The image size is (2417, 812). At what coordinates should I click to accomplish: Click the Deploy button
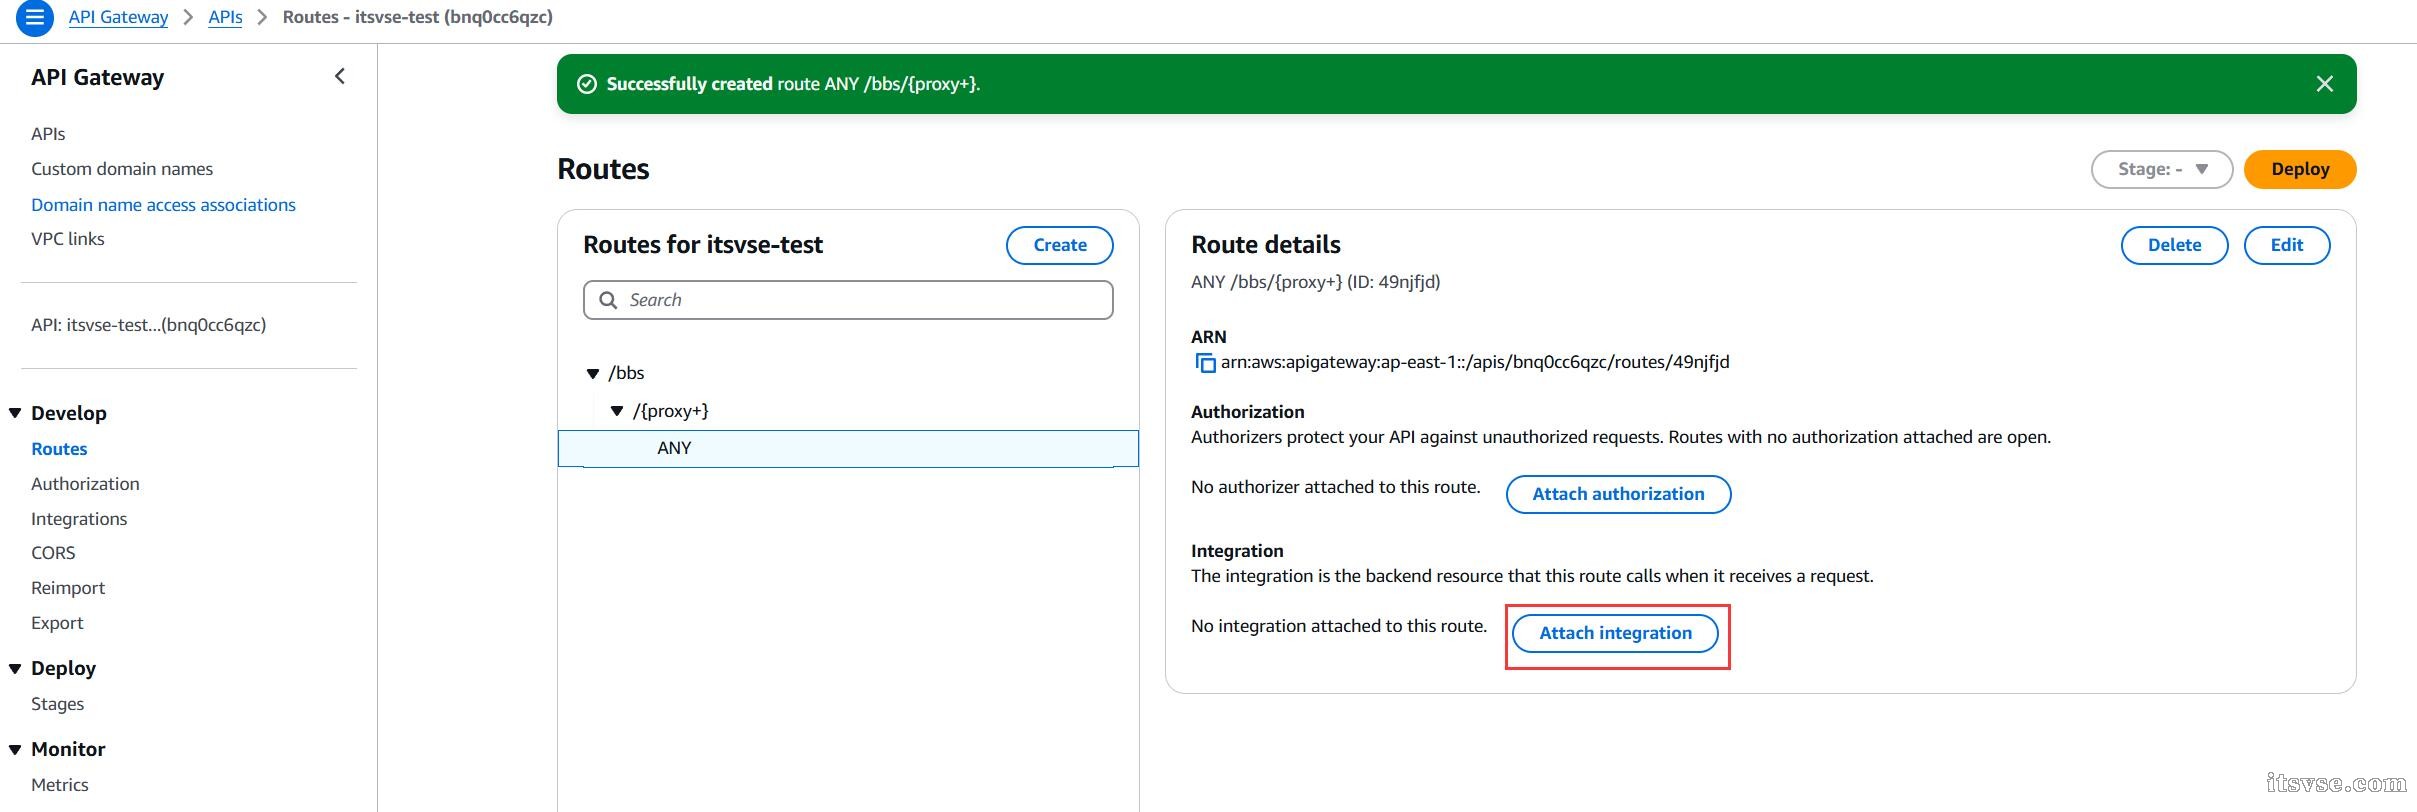tap(2299, 169)
